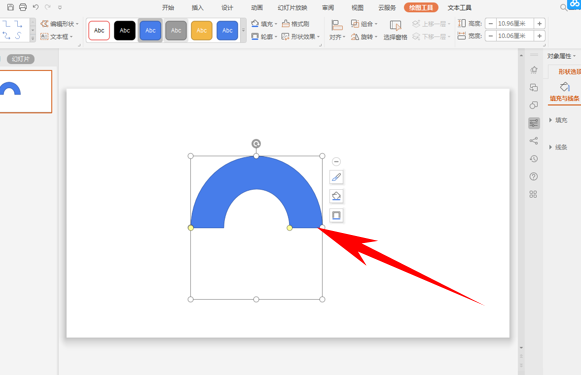The width and height of the screenshot is (581, 375).
Task: Expand the line section in the properties panel
Action: coord(558,147)
